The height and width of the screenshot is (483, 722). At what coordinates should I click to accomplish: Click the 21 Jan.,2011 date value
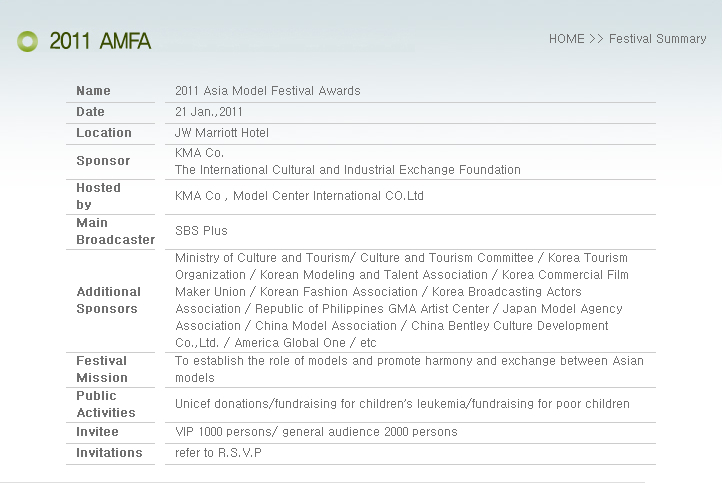coord(209,112)
